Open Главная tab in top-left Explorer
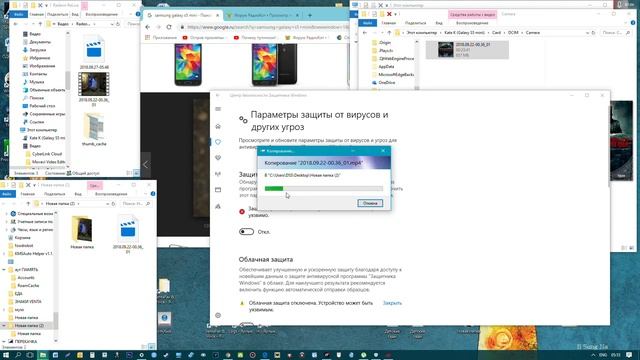640x360 pixels. tap(36, 14)
